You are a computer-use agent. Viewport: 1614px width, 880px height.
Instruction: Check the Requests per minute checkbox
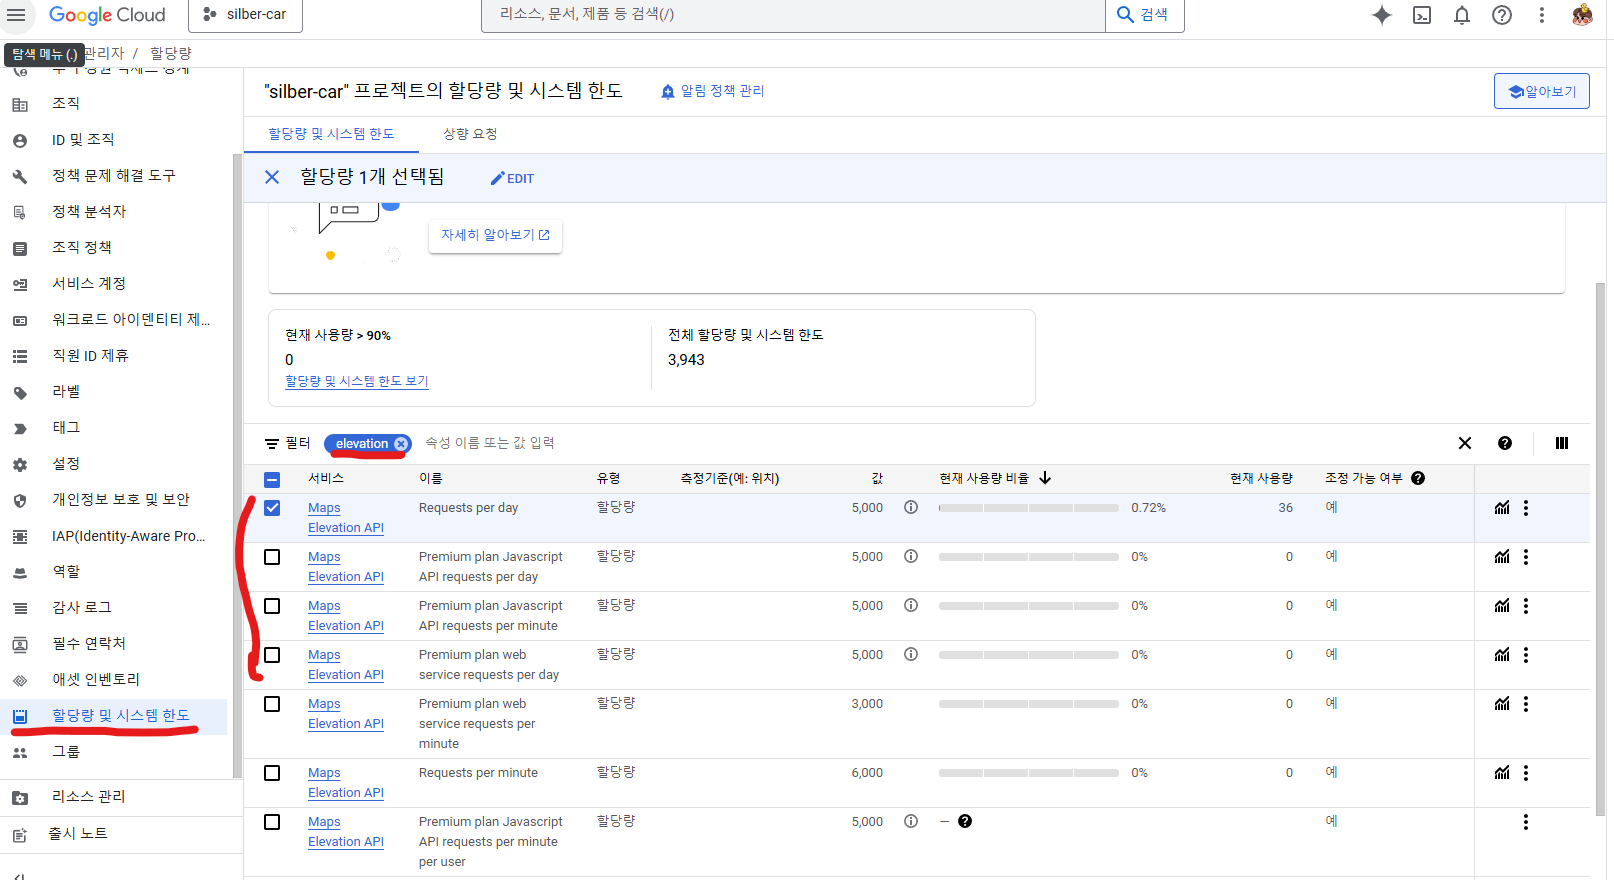tap(272, 773)
